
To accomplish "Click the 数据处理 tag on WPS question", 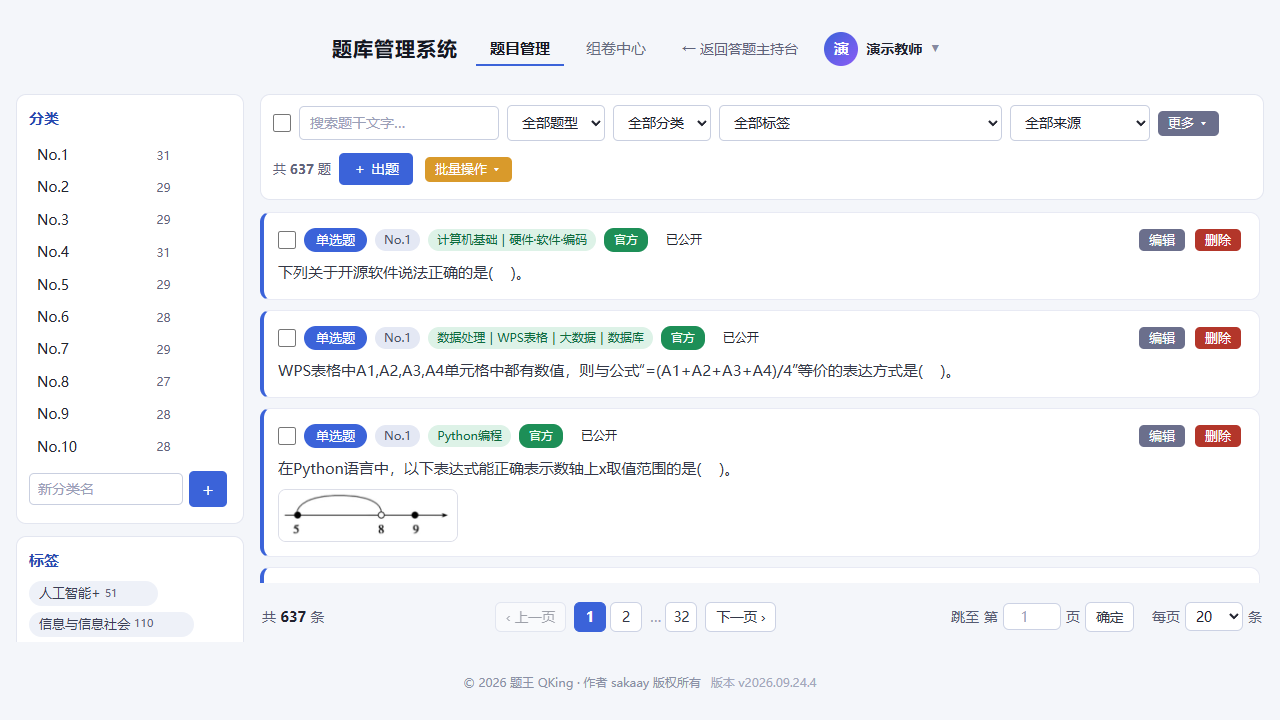I will pyautogui.click(x=540, y=338).
